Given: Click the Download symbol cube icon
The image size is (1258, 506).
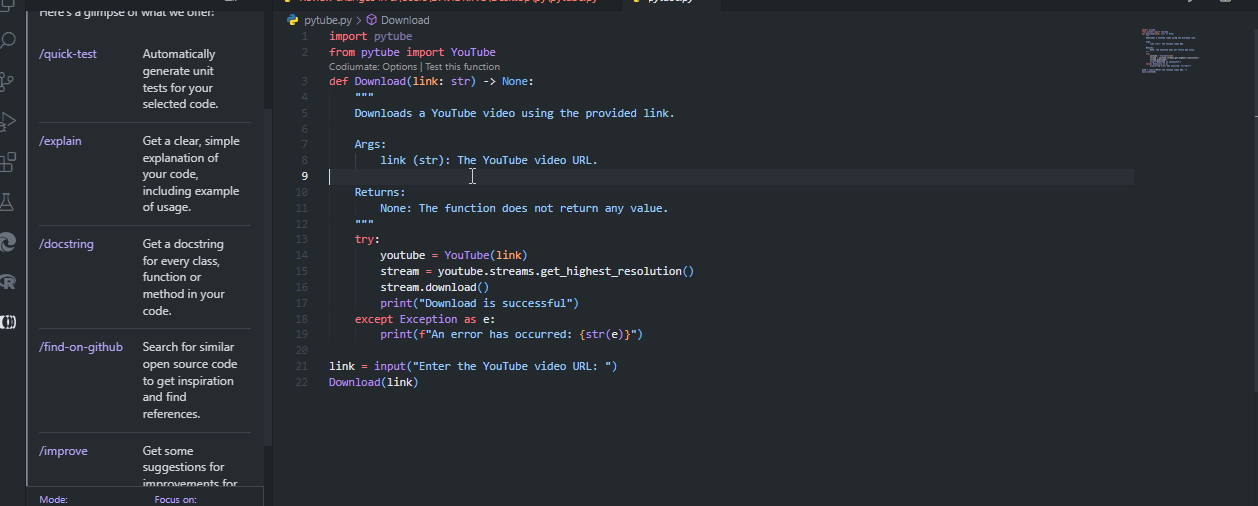Looking at the screenshot, I should click(372, 20).
